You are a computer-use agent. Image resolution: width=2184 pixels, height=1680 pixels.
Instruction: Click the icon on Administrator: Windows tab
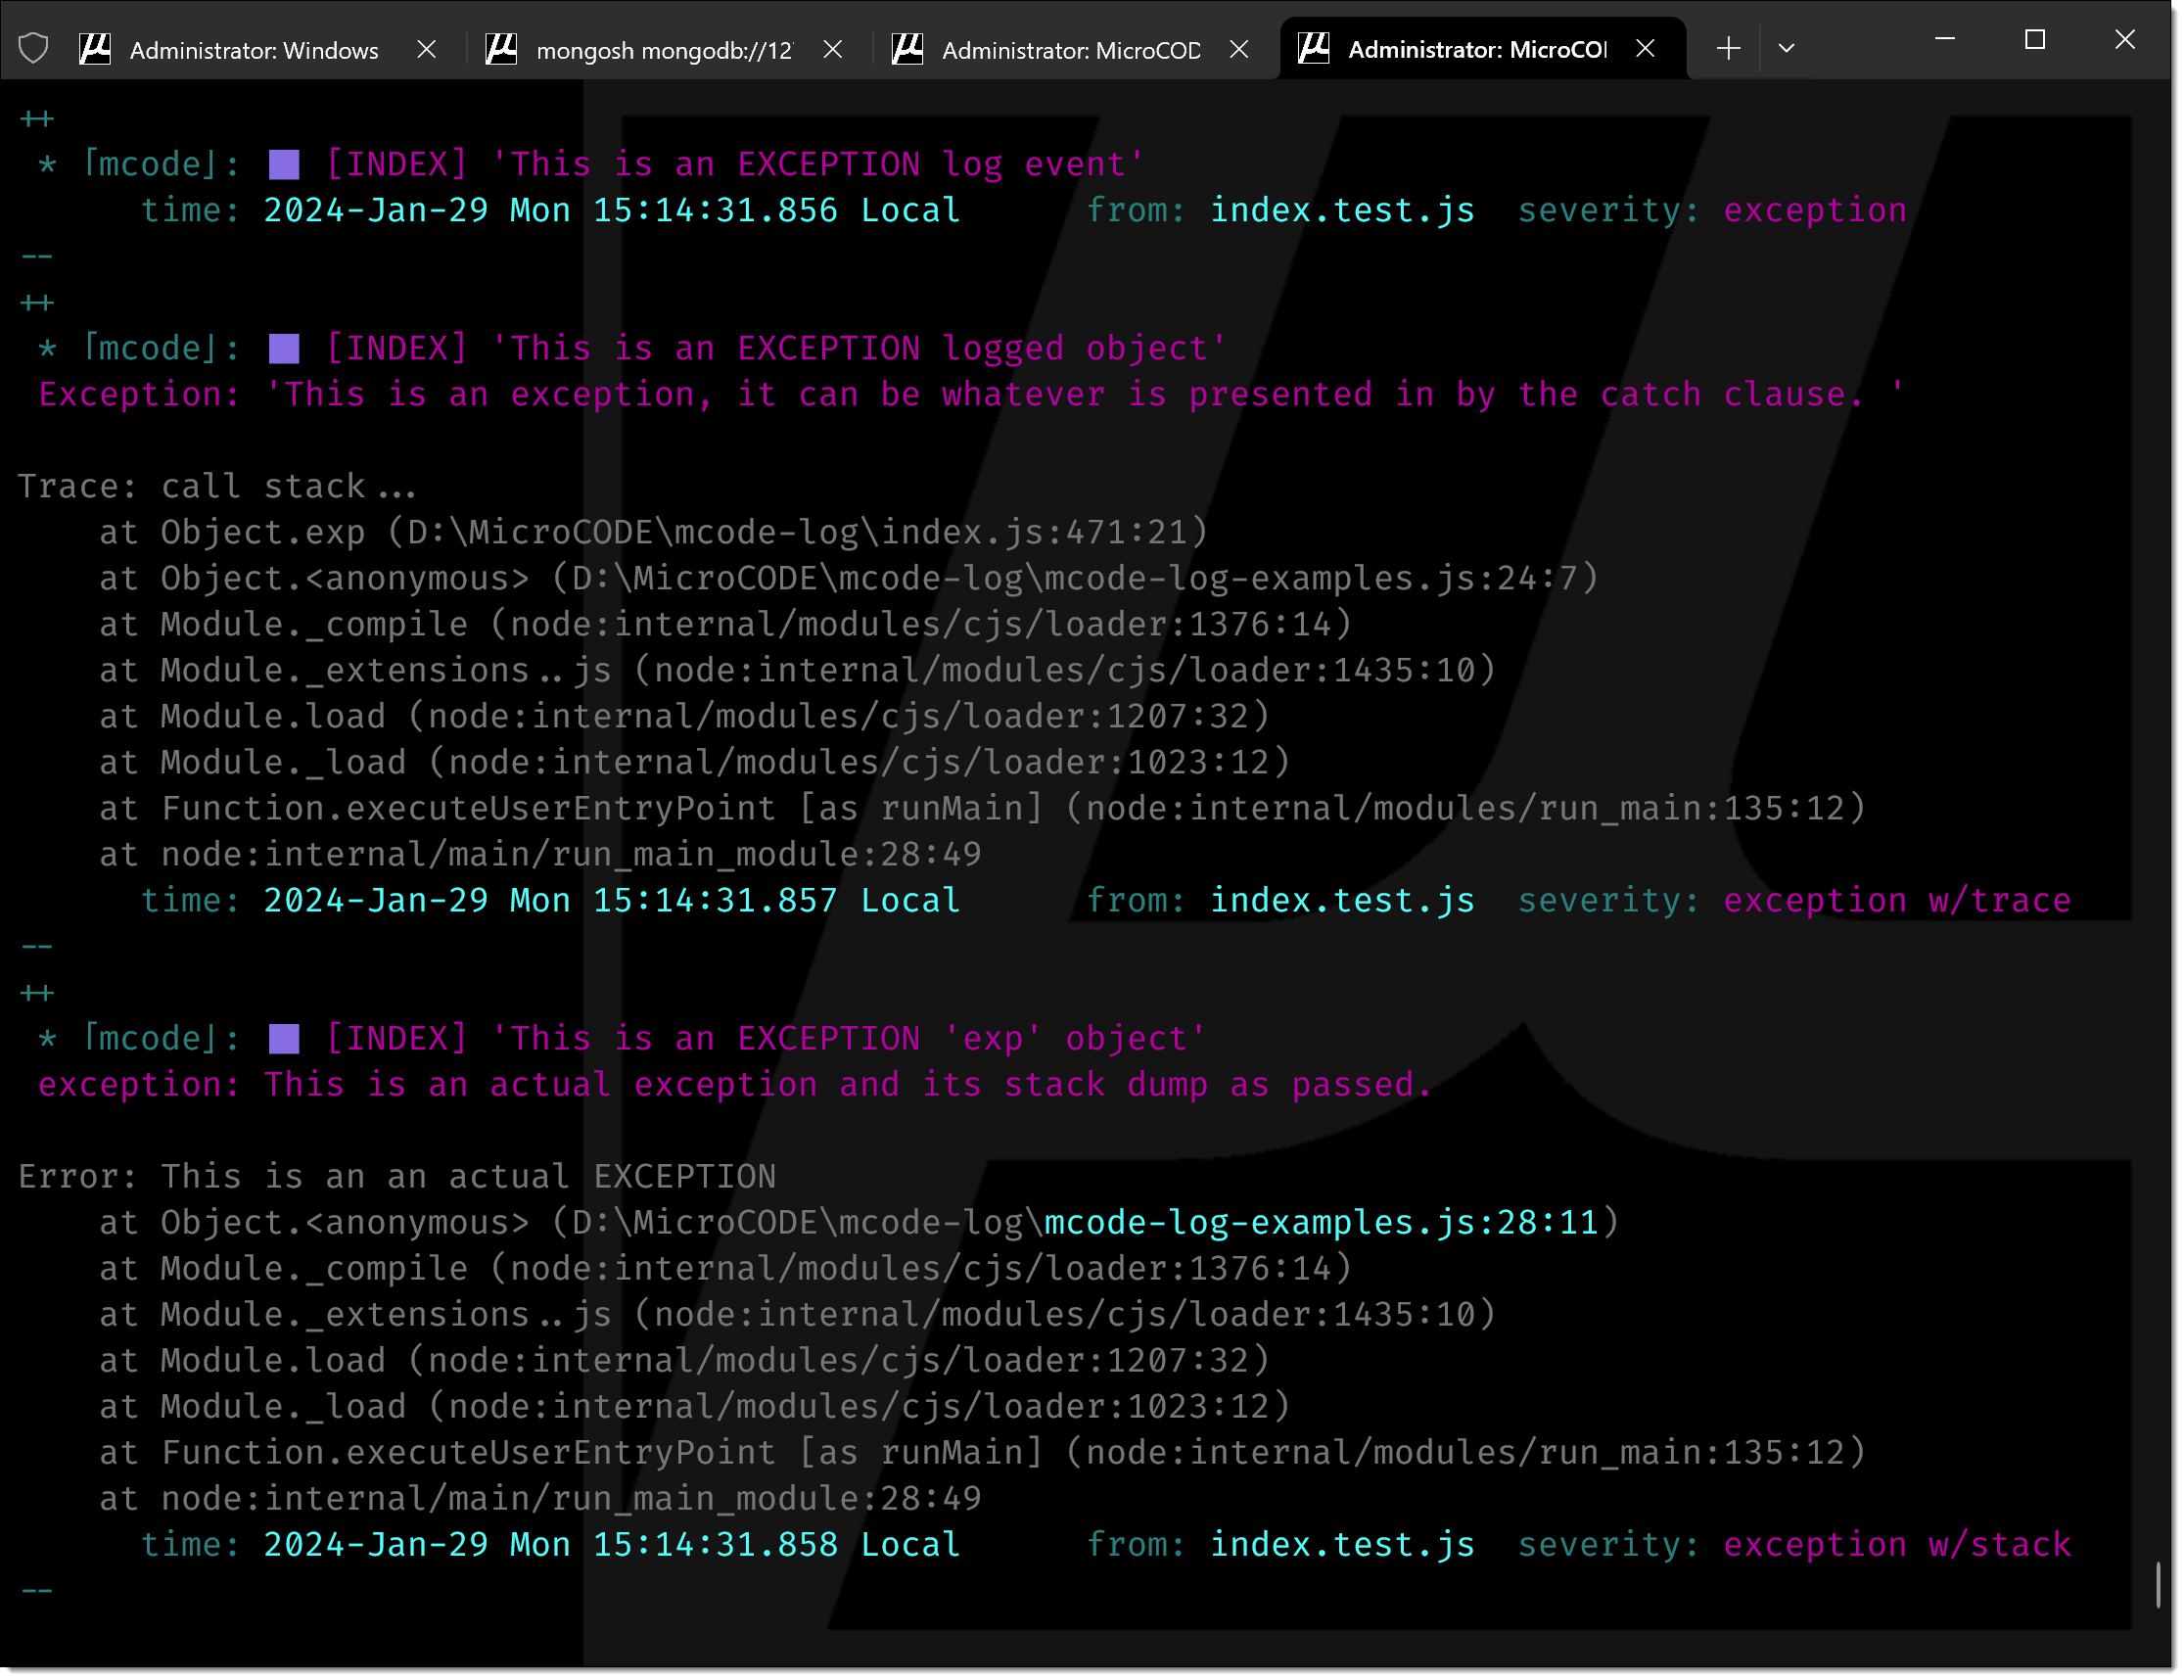[96, 48]
